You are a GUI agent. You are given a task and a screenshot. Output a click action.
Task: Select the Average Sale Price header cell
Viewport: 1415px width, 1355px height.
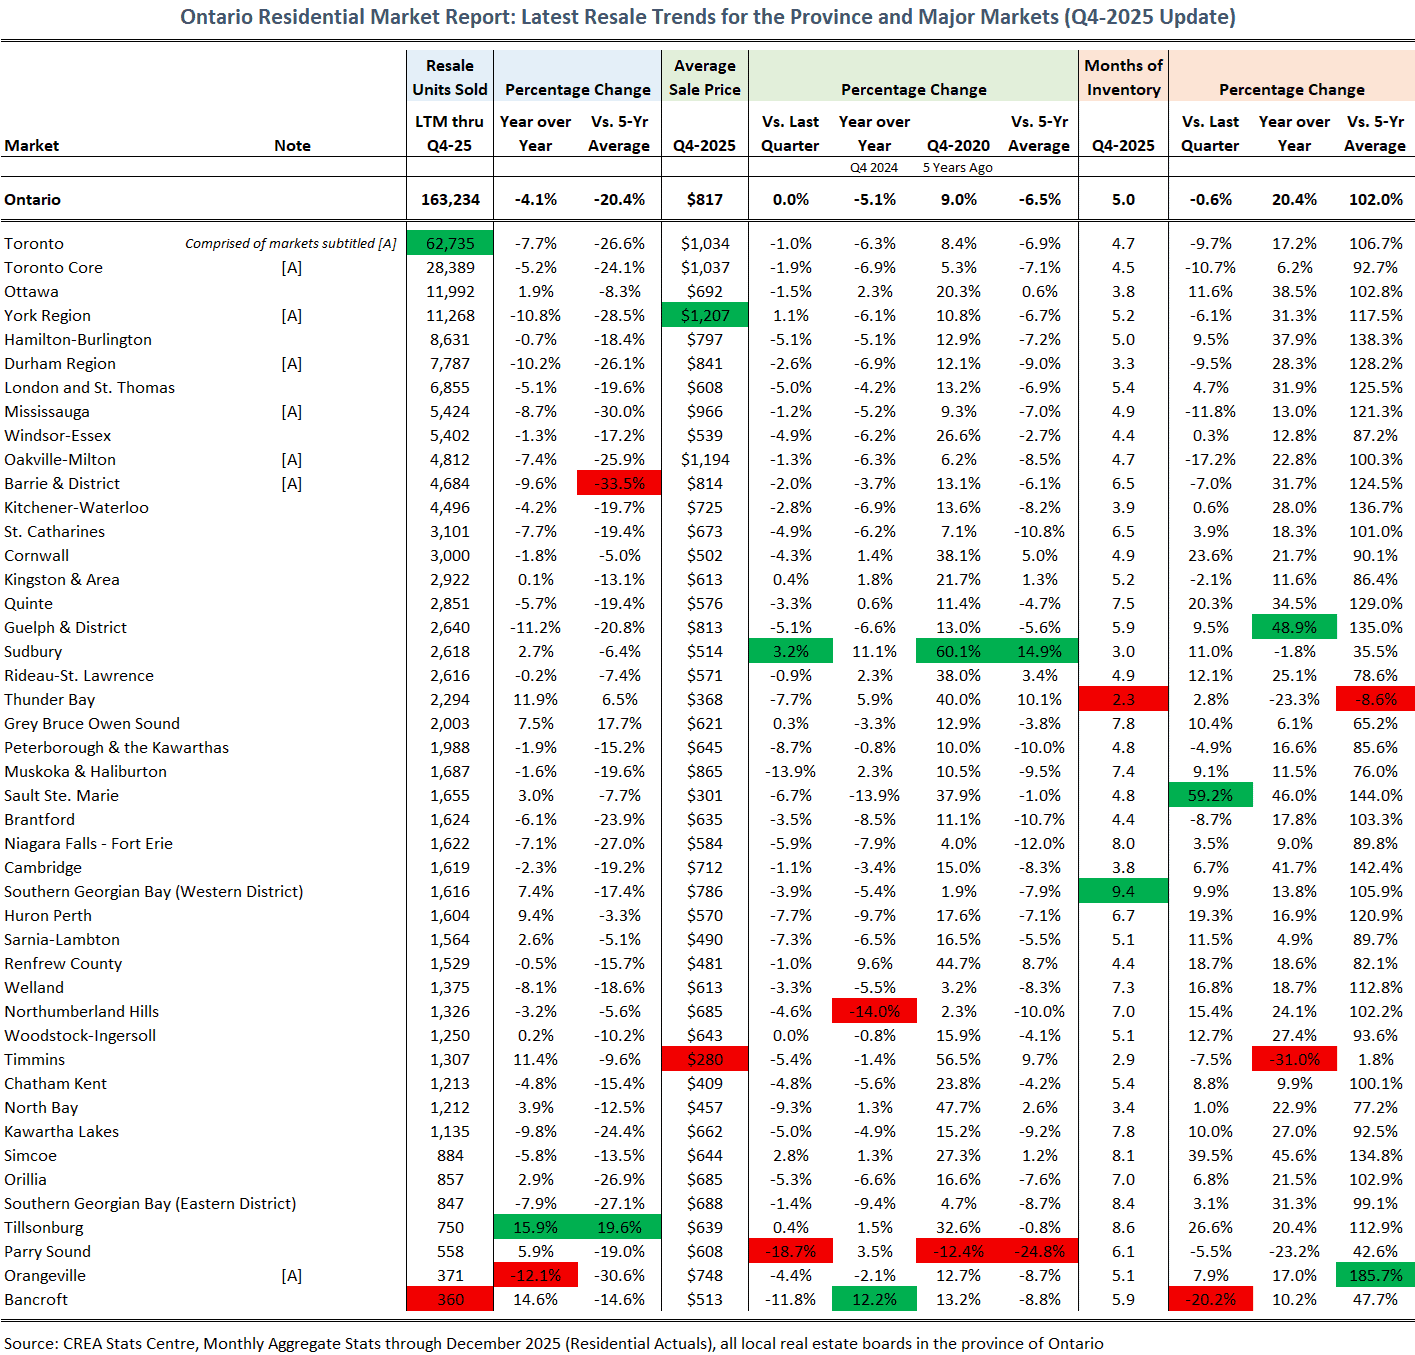704,77
